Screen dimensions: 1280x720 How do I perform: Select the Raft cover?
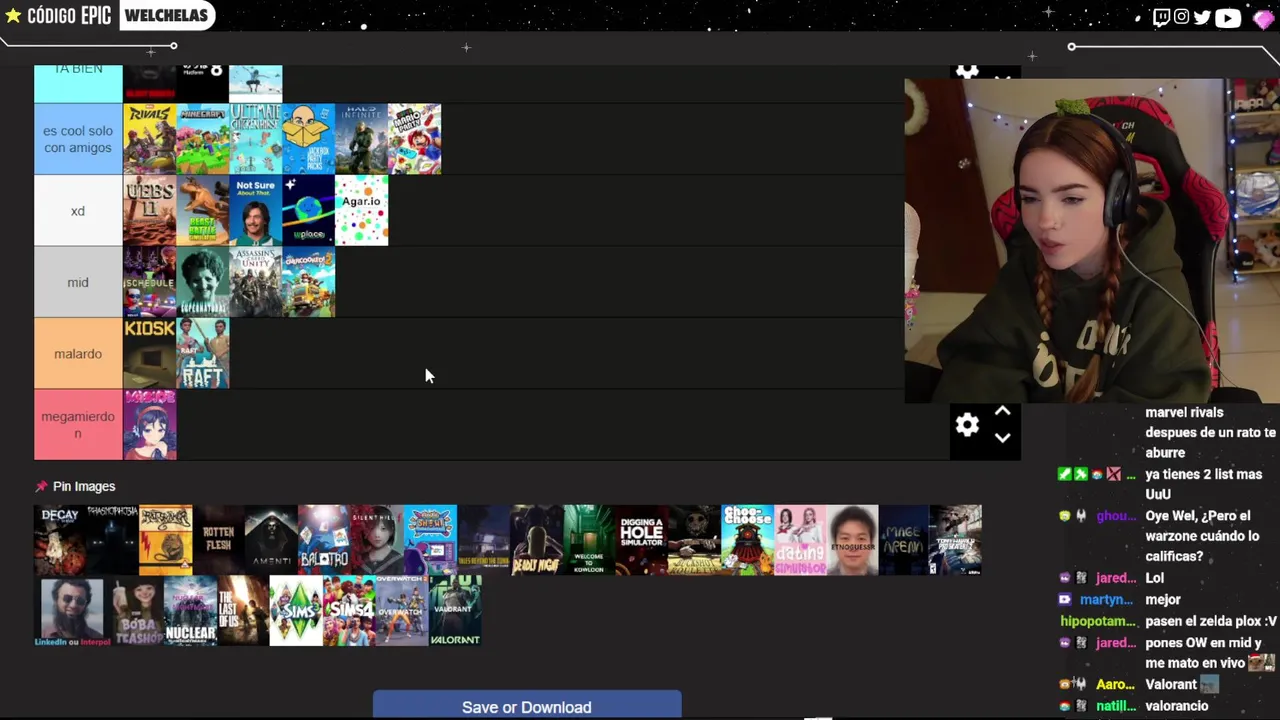(202, 354)
